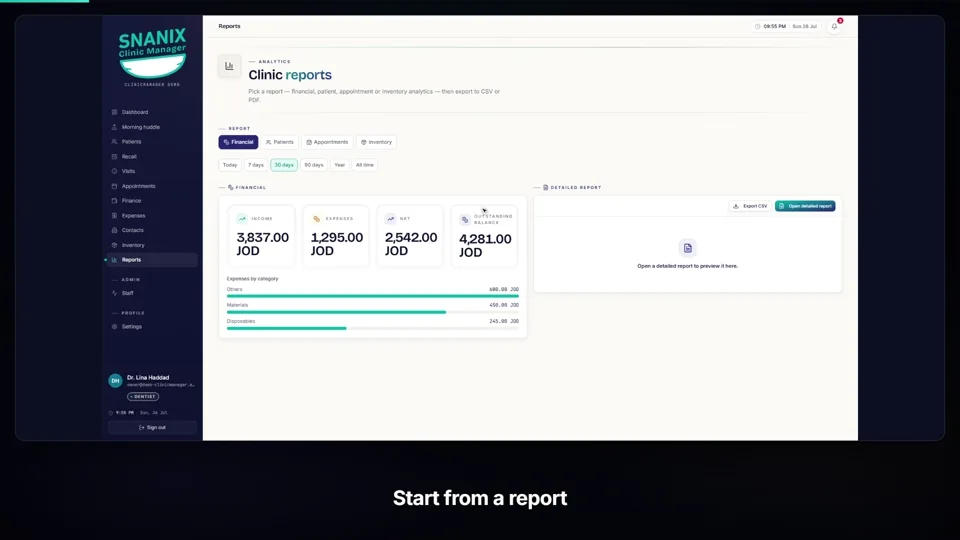The width and height of the screenshot is (960, 540).
Task: Click the sidebar Inventory box icon
Action: tap(114, 245)
